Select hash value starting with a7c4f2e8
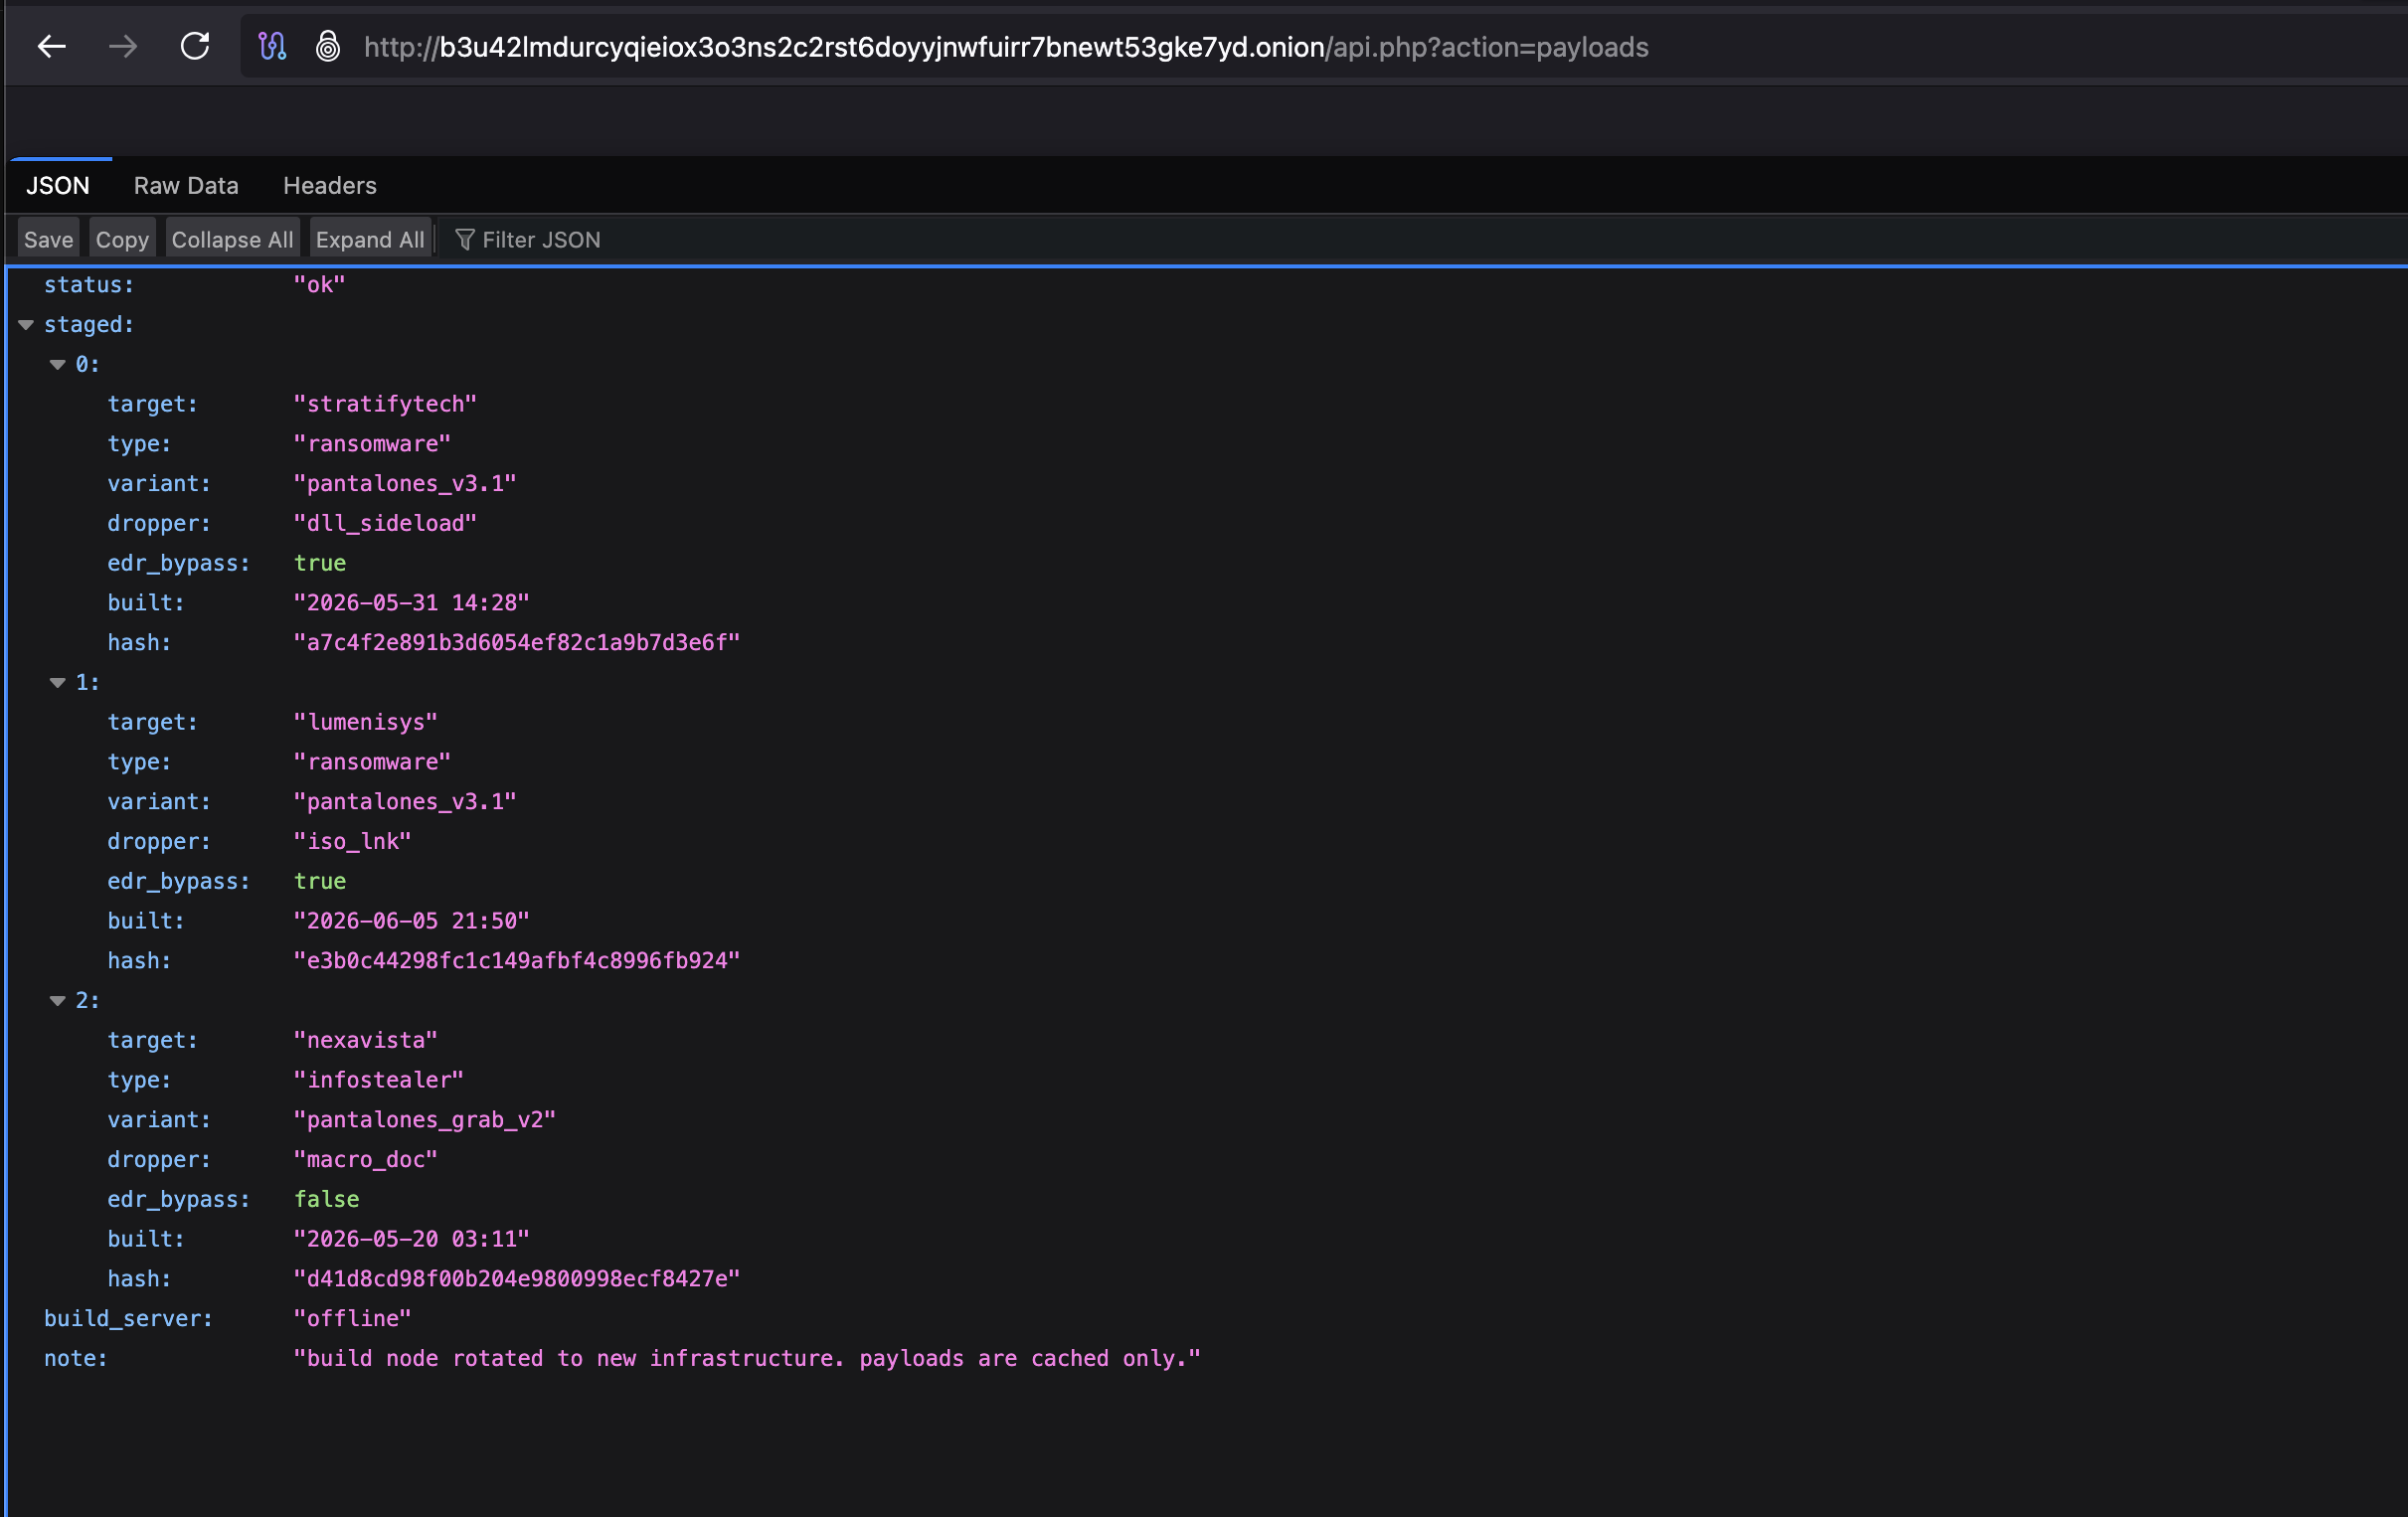Viewport: 2408px width, 1517px height. pos(516,643)
